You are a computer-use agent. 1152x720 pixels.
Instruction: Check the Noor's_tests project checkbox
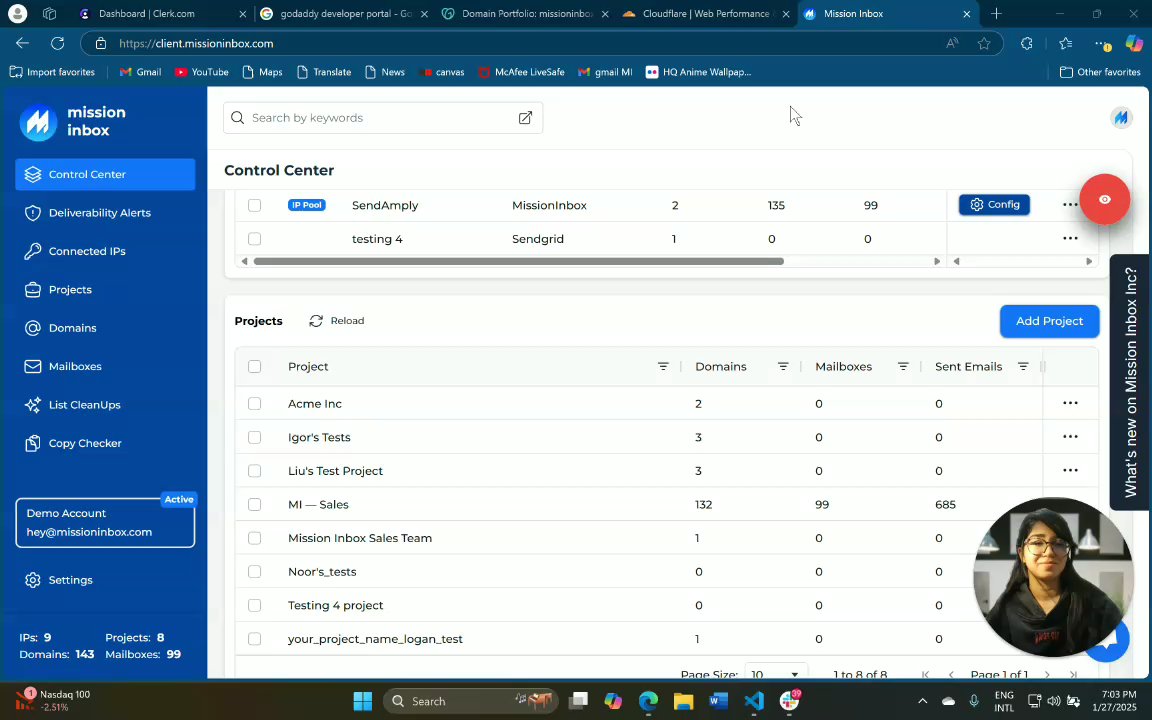[x=254, y=572]
